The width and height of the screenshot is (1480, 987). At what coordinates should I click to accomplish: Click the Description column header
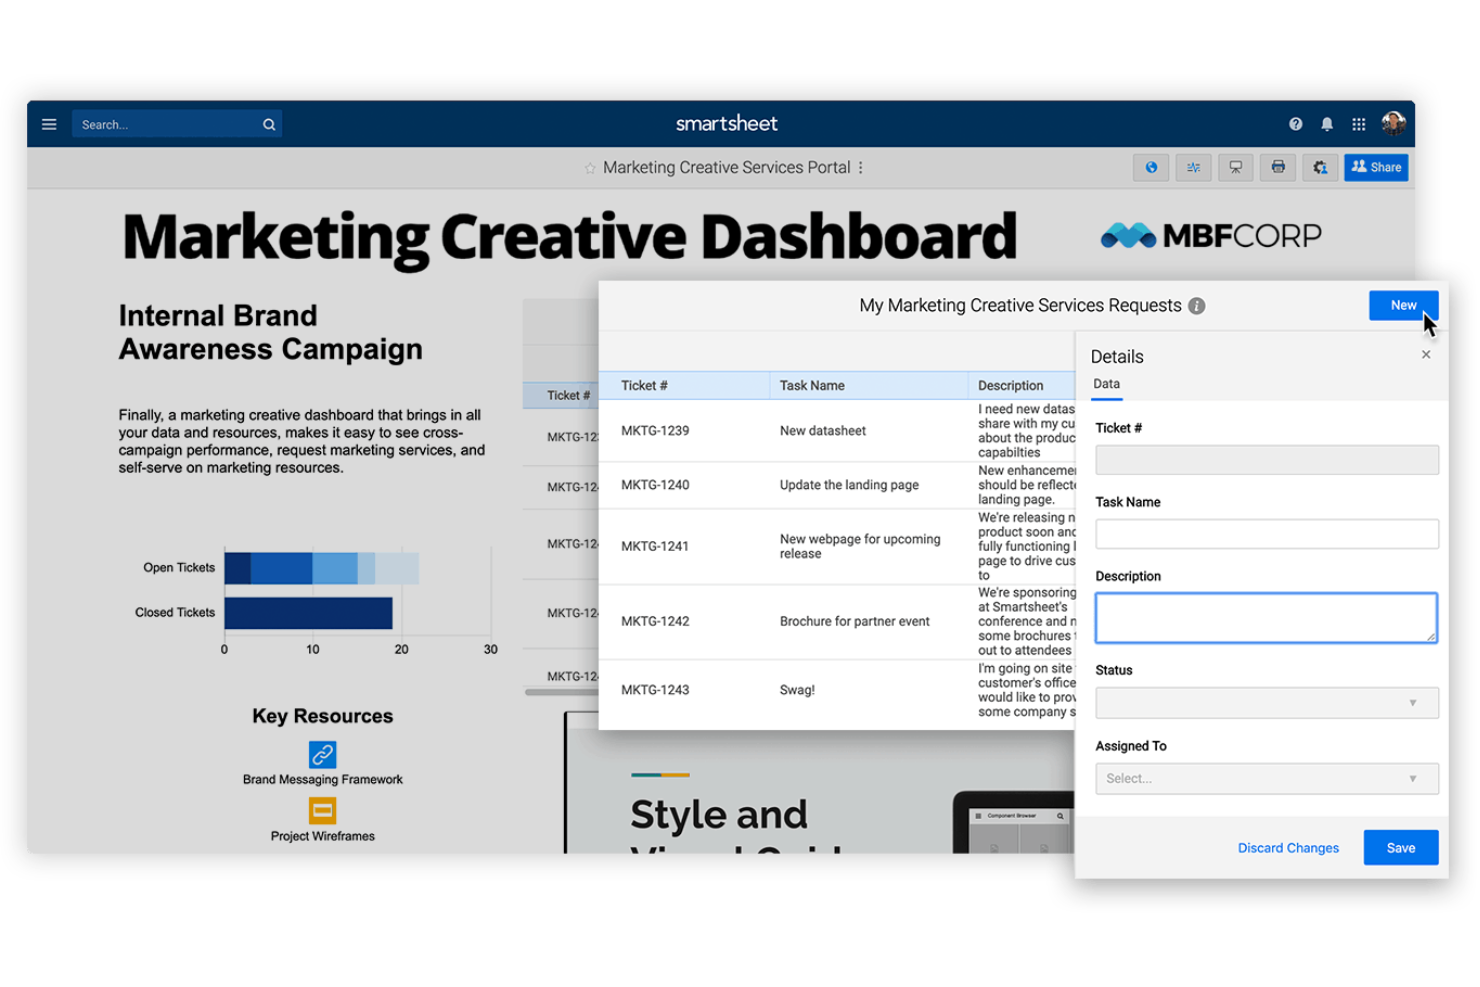[1022, 386]
